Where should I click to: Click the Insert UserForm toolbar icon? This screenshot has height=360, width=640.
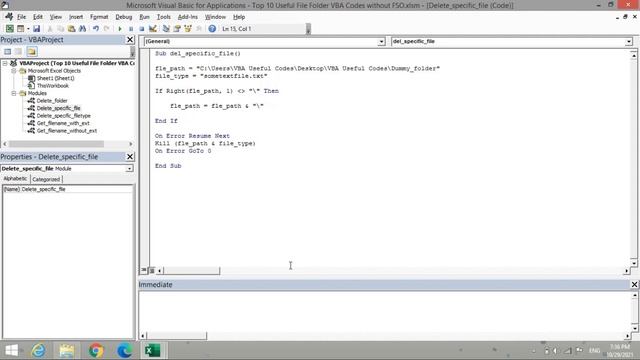(x=20, y=29)
